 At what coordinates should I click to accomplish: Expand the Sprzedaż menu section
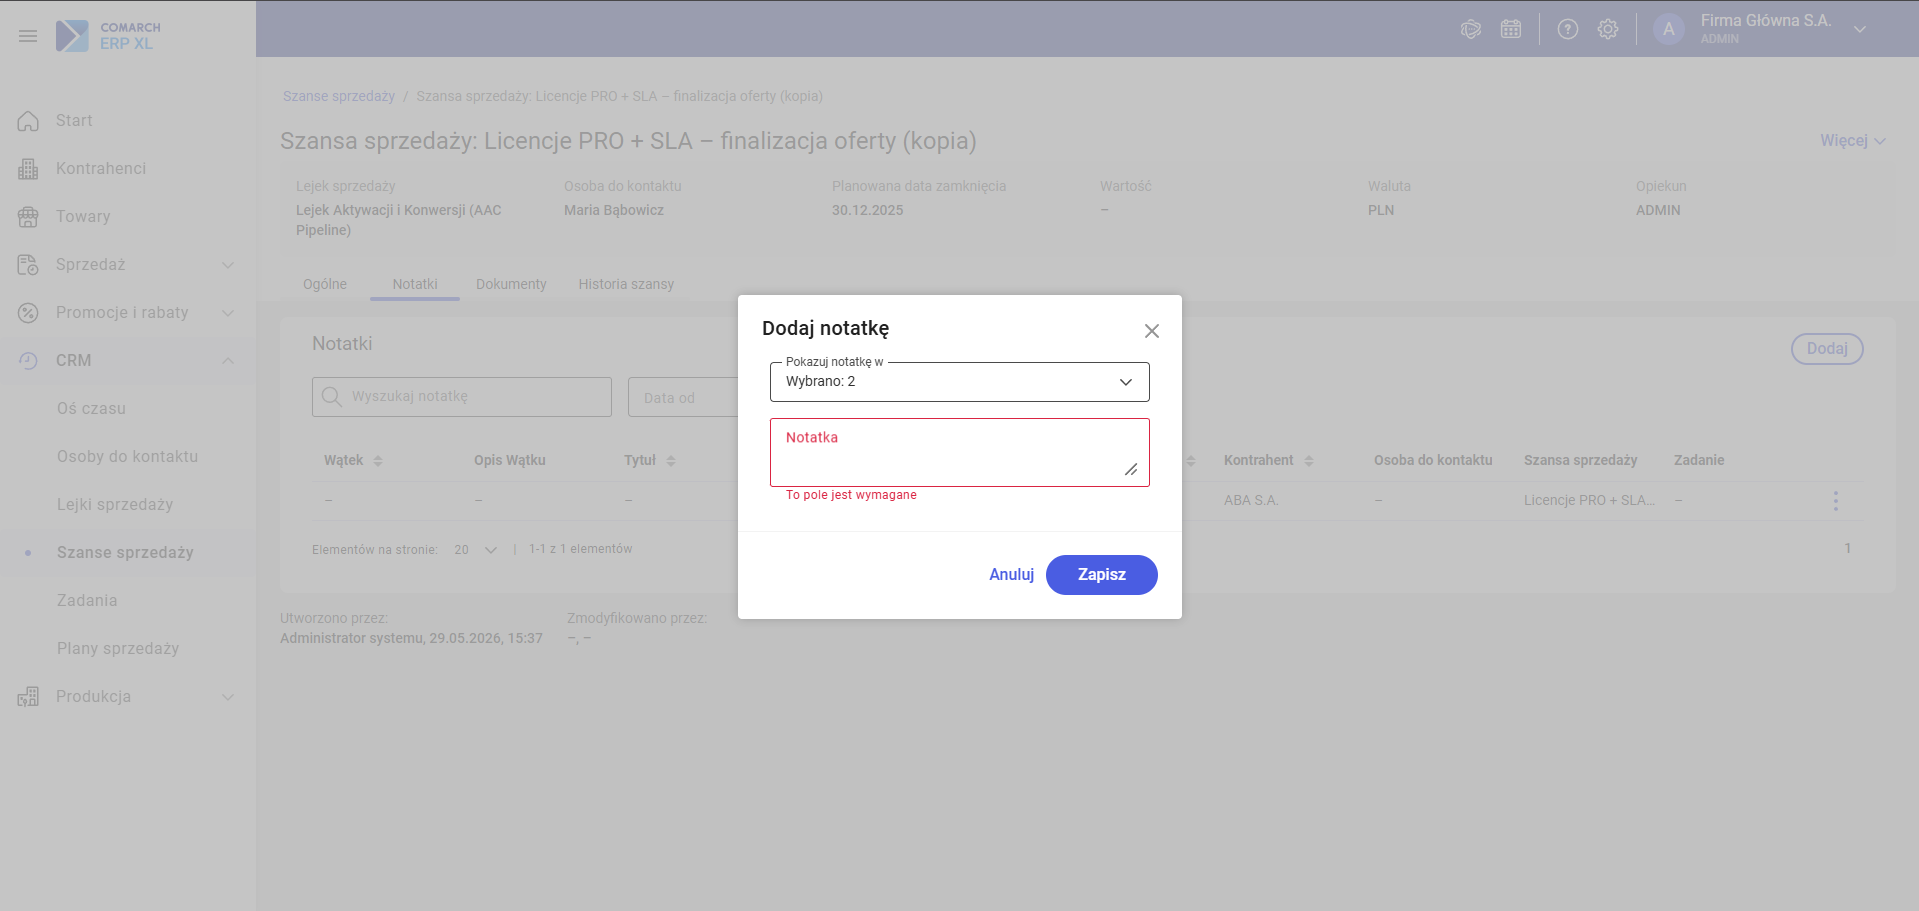[x=228, y=265]
